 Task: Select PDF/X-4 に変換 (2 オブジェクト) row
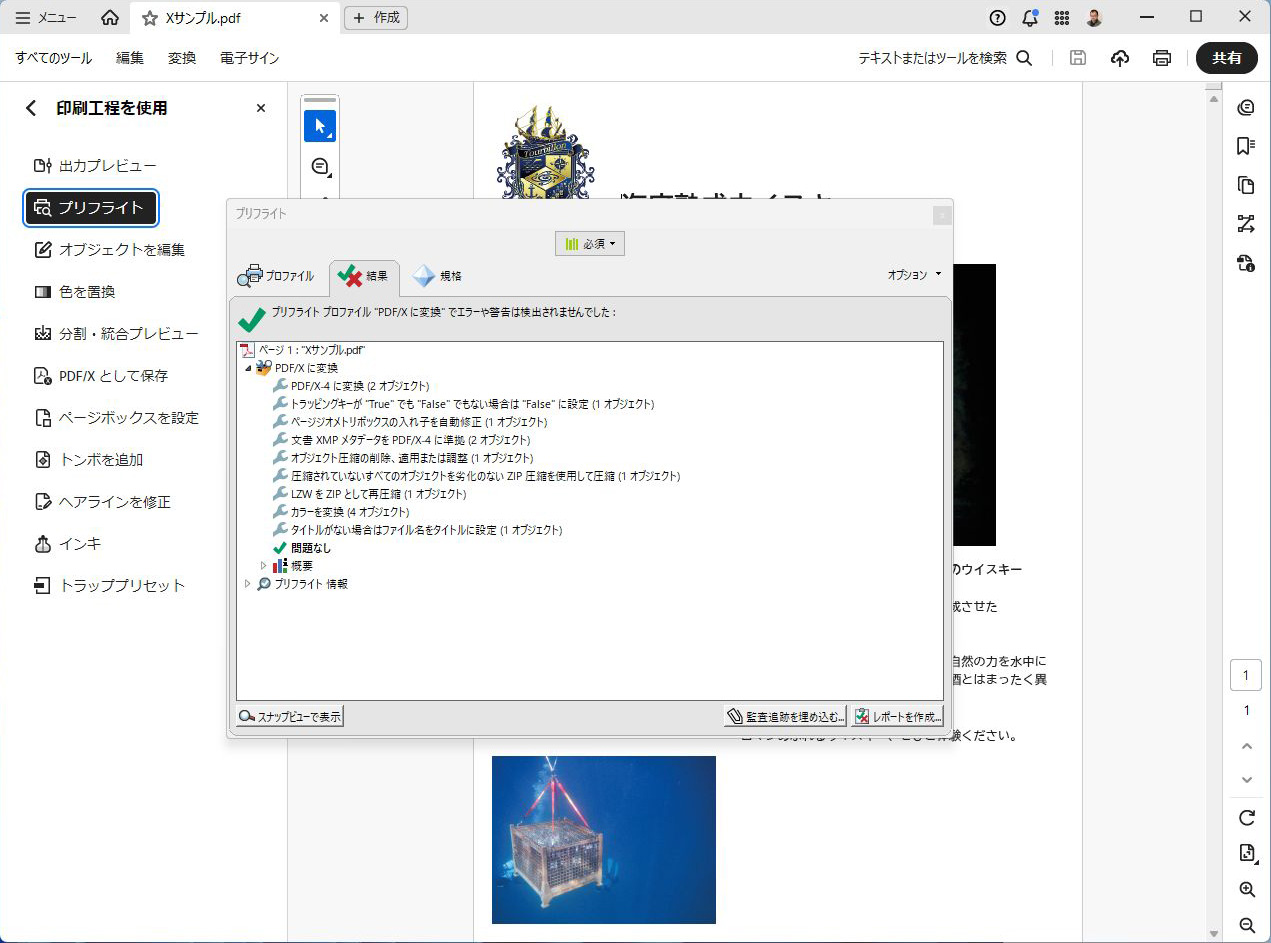(350, 386)
